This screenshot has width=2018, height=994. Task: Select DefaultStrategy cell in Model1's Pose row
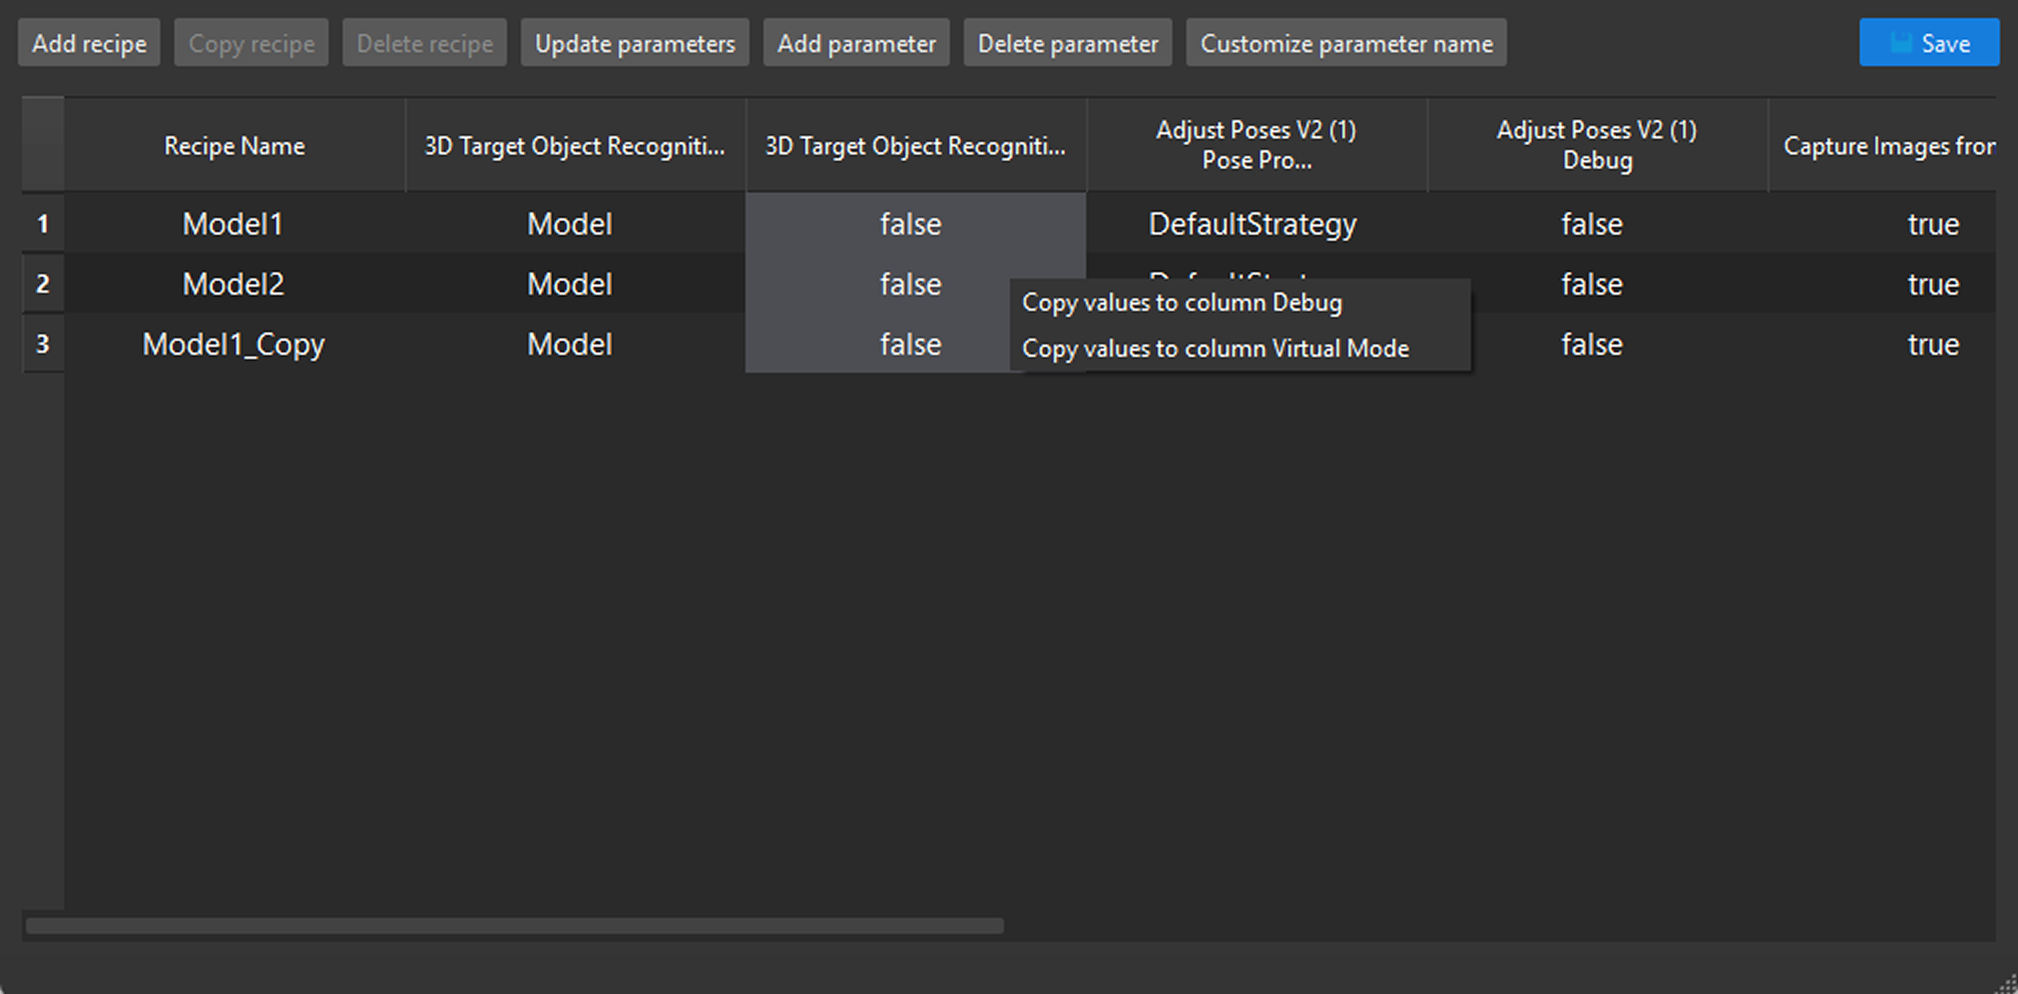coord(1252,224)
